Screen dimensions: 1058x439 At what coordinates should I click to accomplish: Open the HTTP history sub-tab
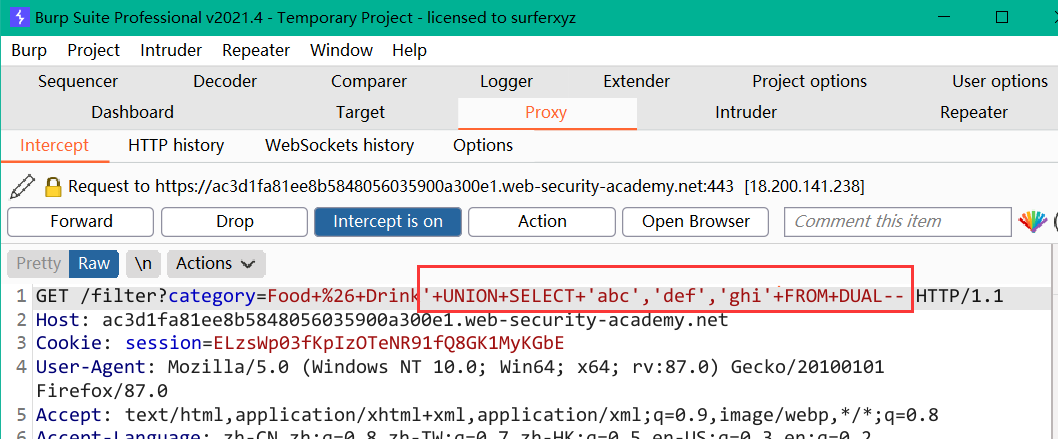[x=176, y=145]
